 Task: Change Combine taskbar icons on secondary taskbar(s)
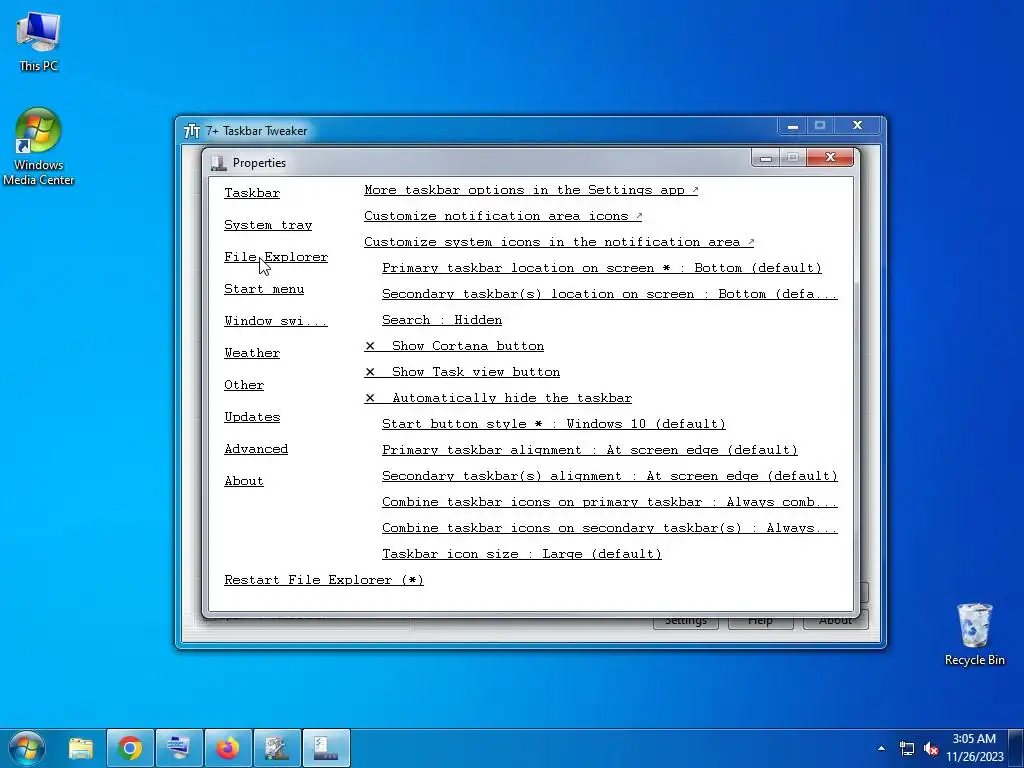click(610, 528)
